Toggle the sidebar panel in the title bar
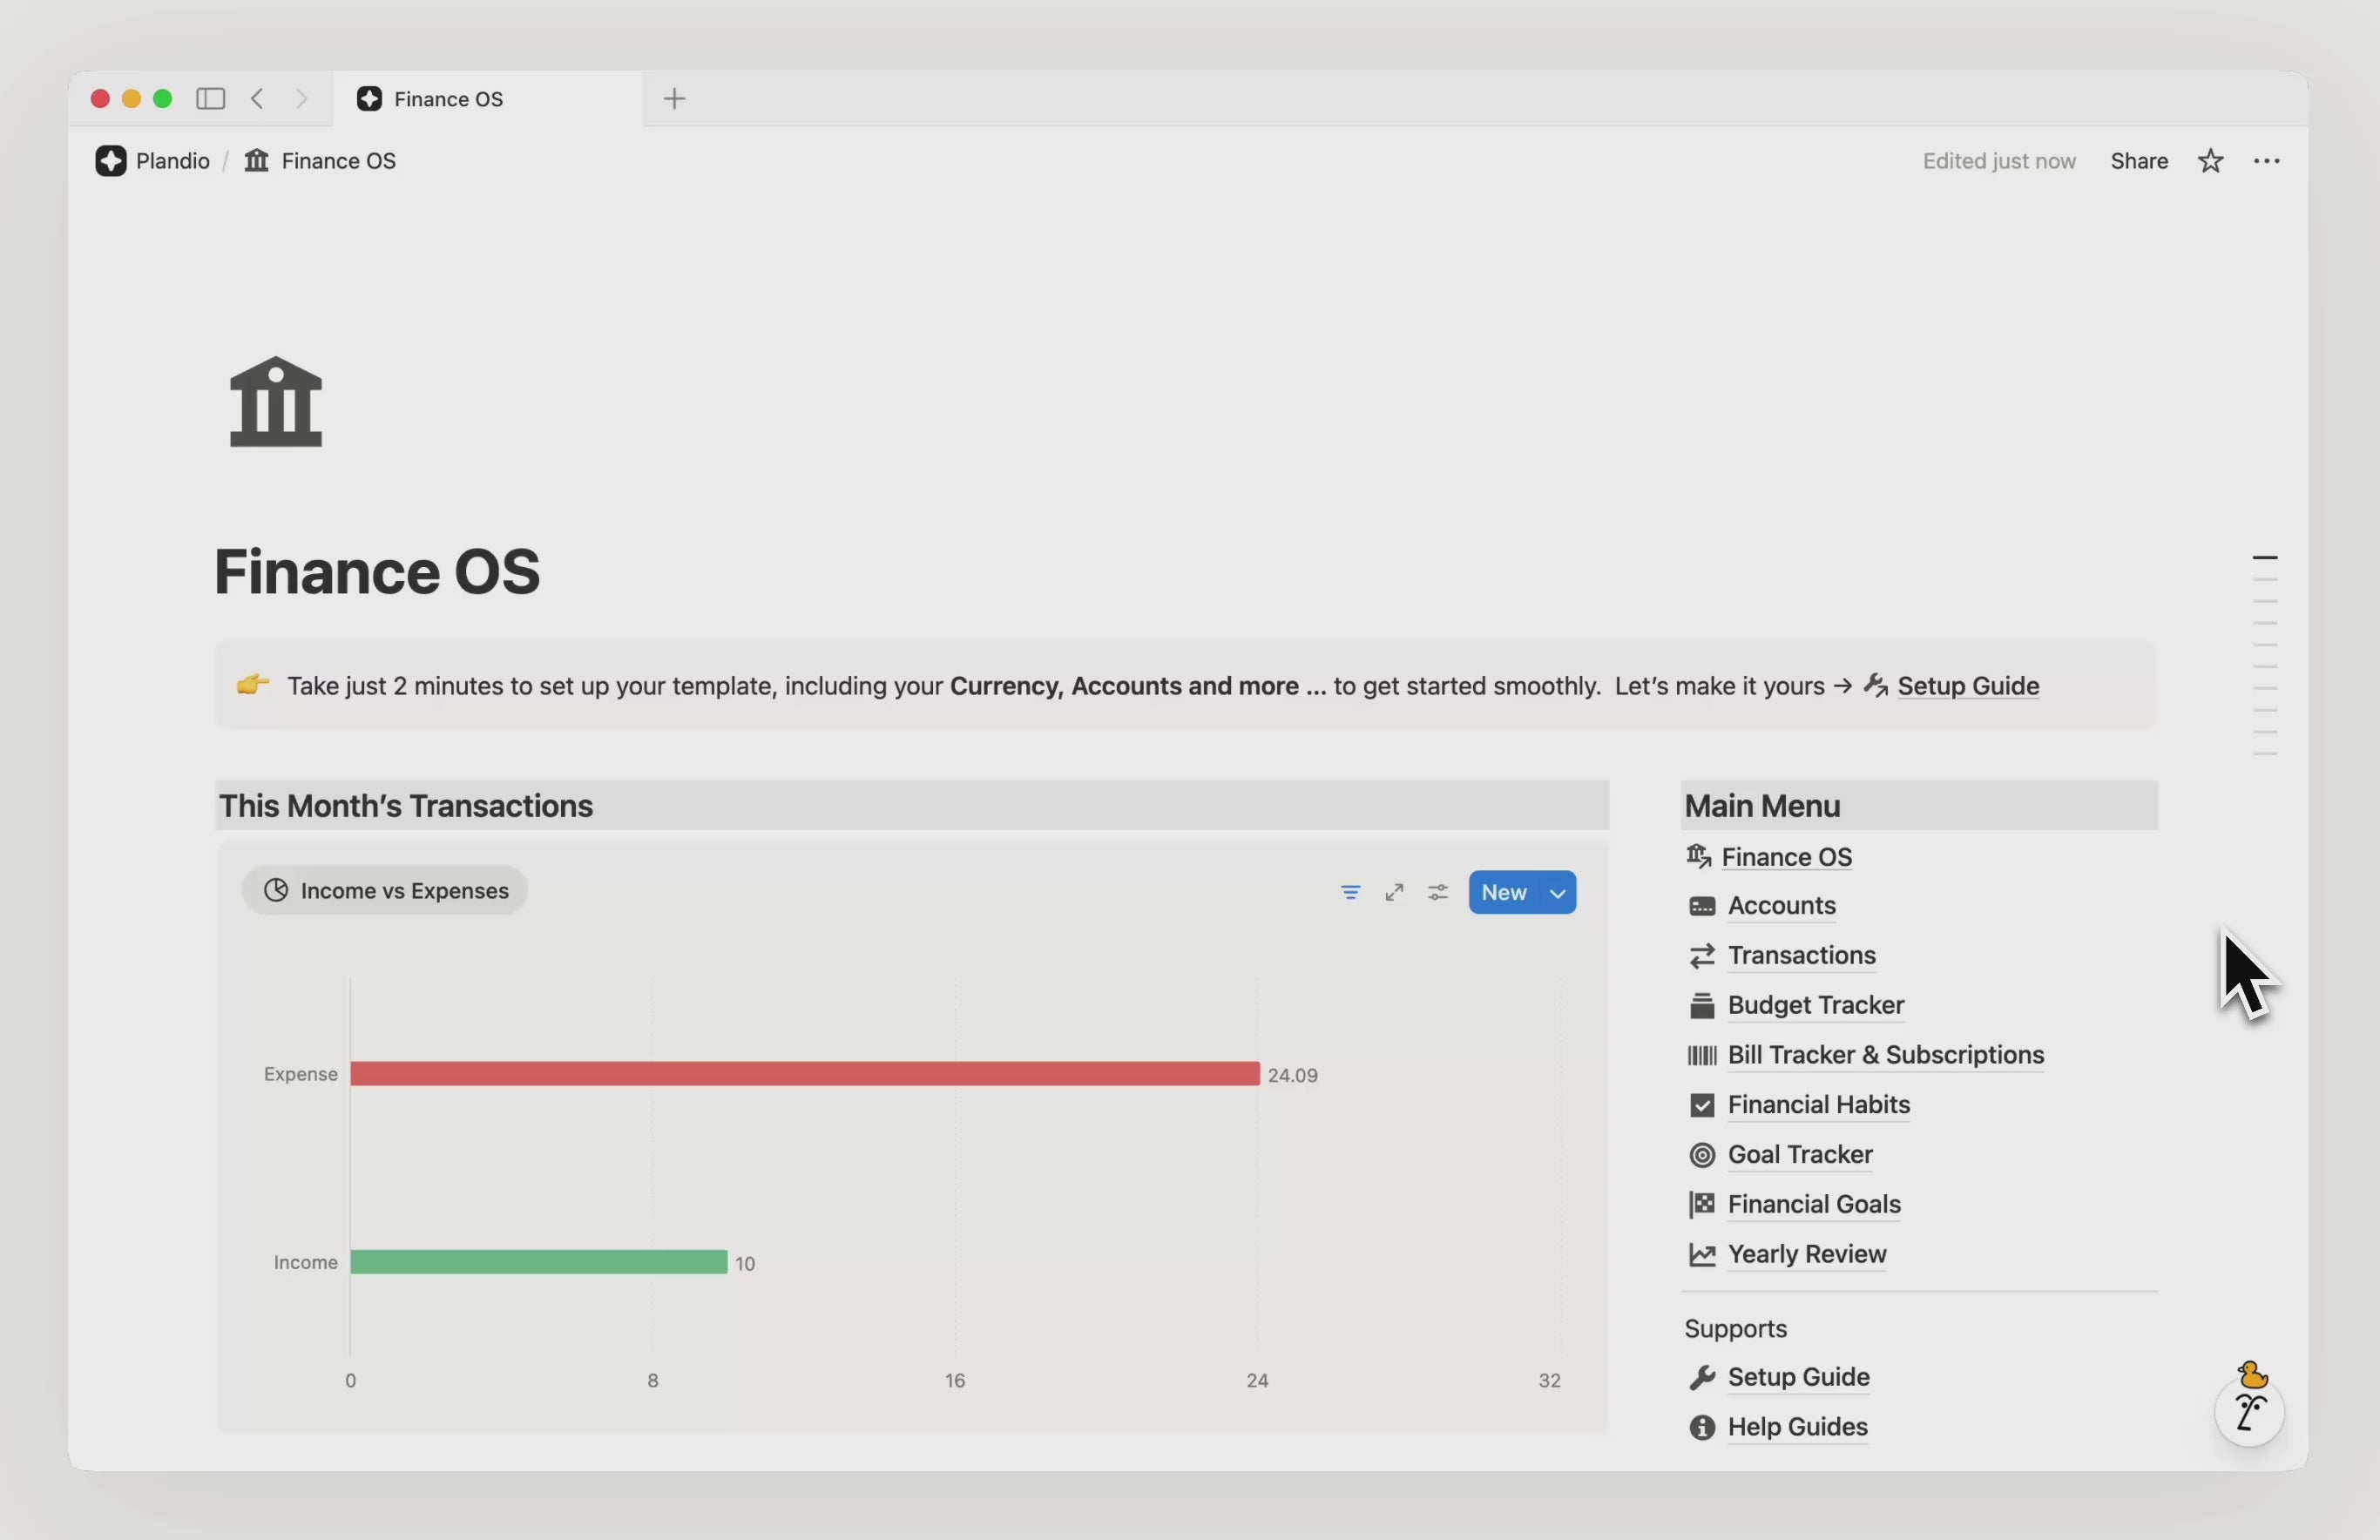The image size is (2380, 1540). [210, 98]
